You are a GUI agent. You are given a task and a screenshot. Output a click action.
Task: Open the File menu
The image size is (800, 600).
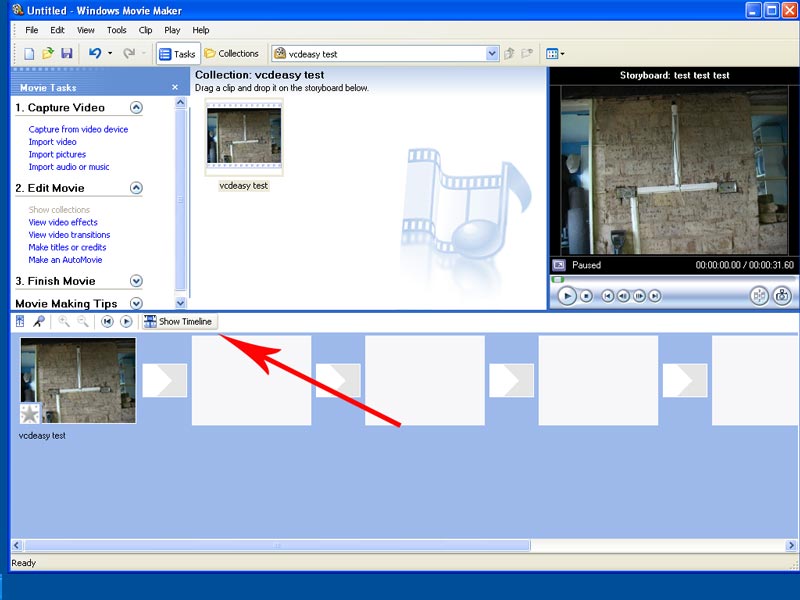pyautogui.click(x=32, y=30)
